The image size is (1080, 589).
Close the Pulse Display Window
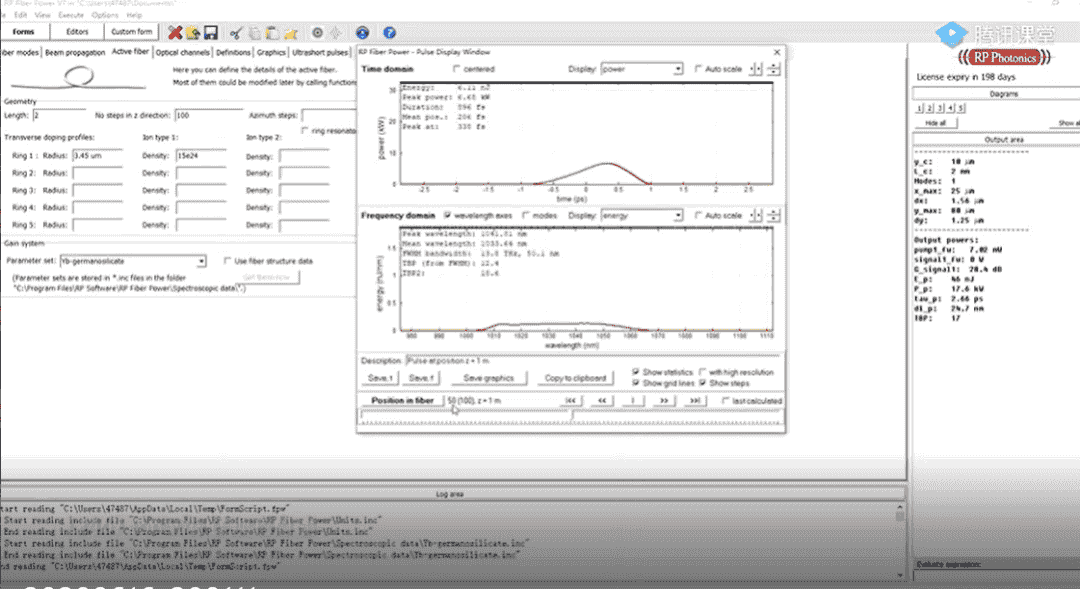click(777, 52)
